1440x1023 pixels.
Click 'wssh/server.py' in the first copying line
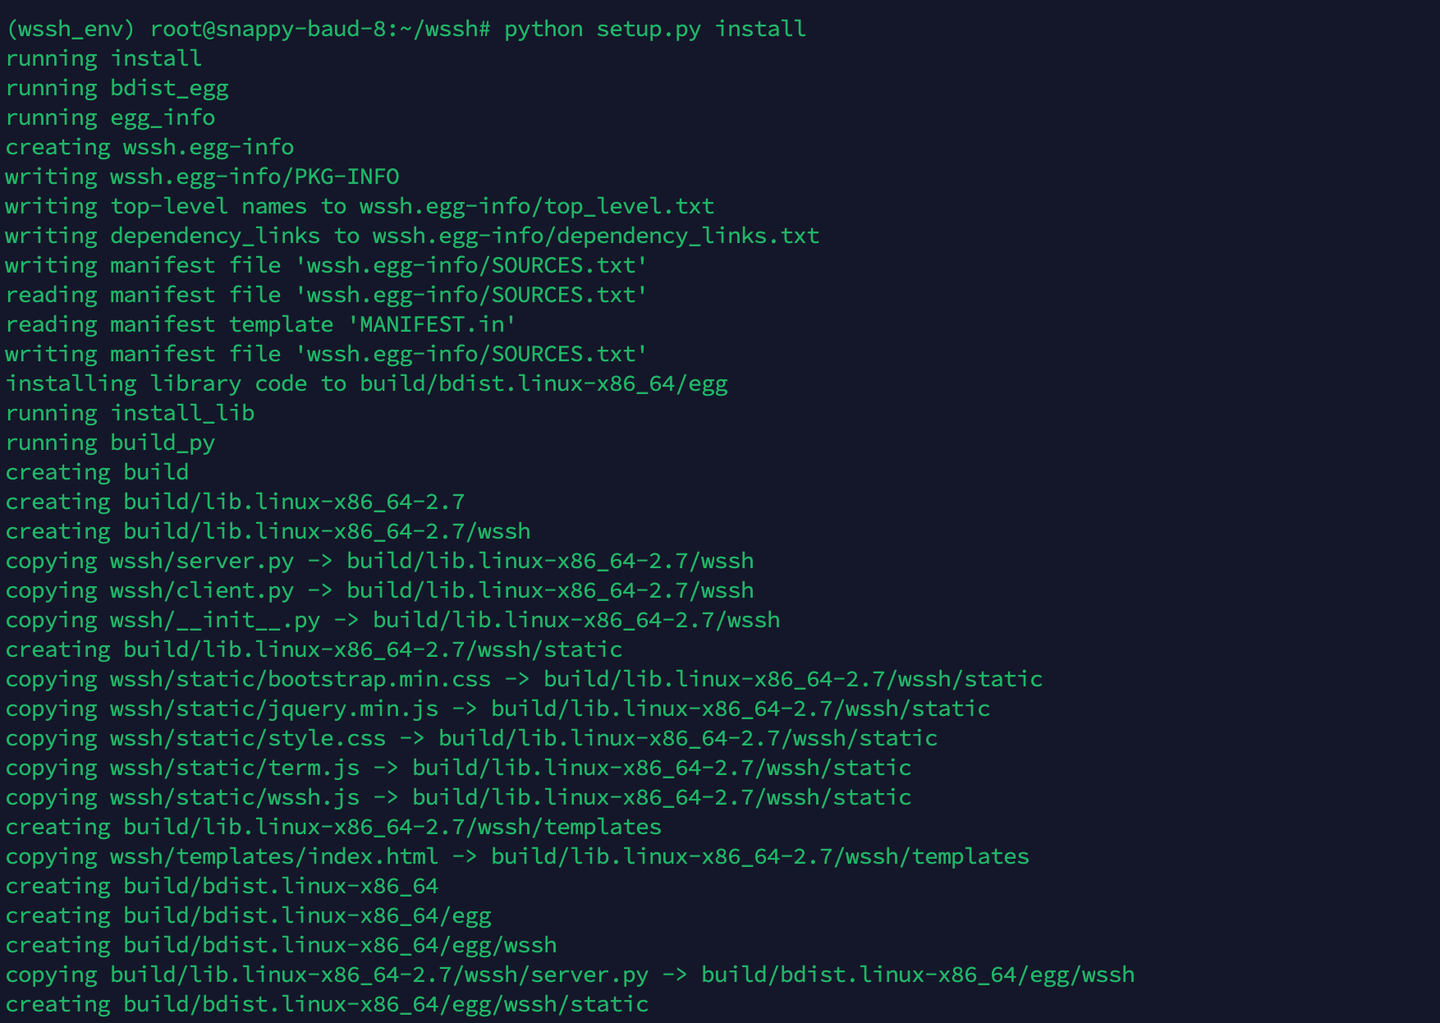202,561
